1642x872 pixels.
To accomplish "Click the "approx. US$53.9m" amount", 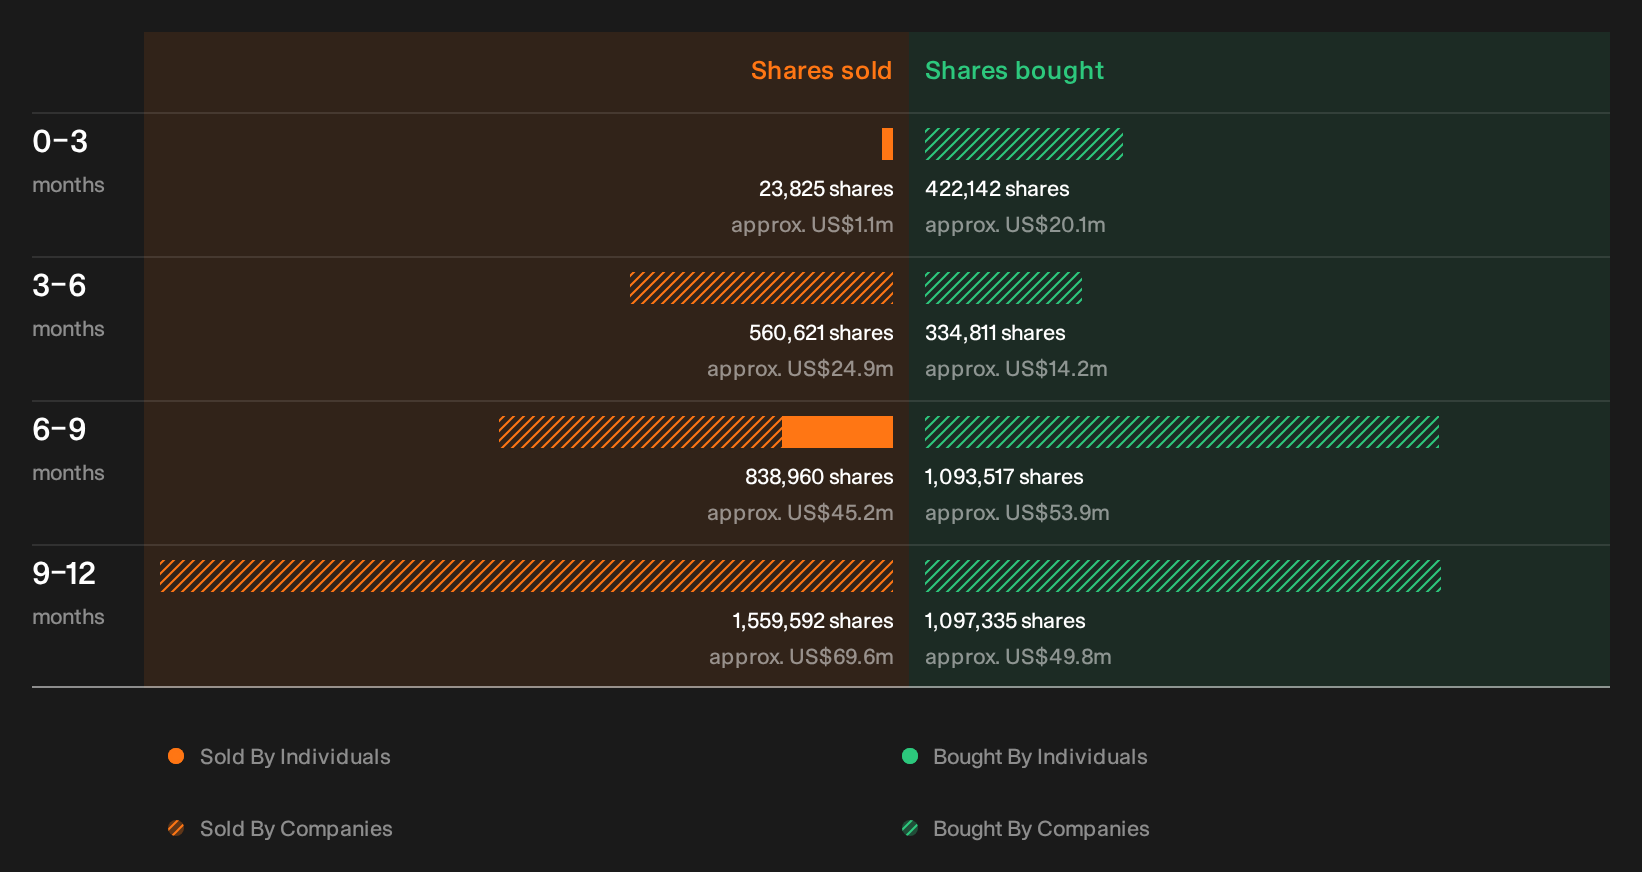I will coord(1017,513).
